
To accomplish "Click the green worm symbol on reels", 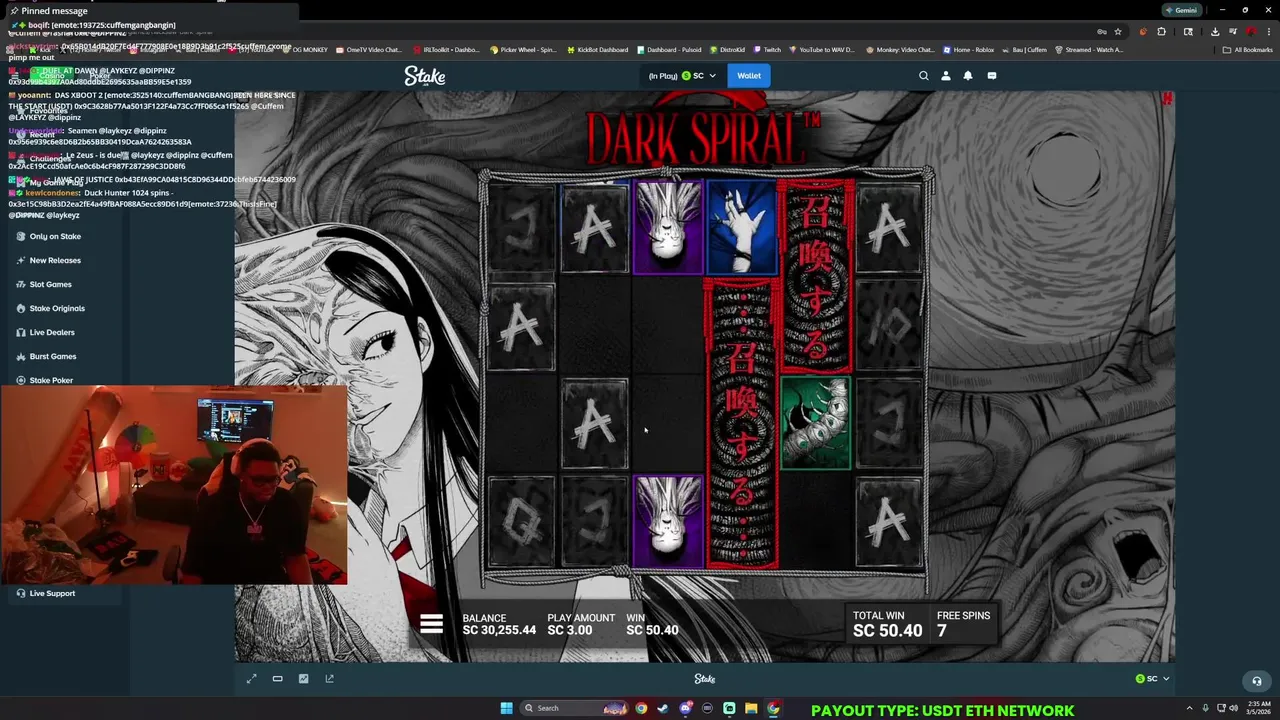I will coord(815,422).
